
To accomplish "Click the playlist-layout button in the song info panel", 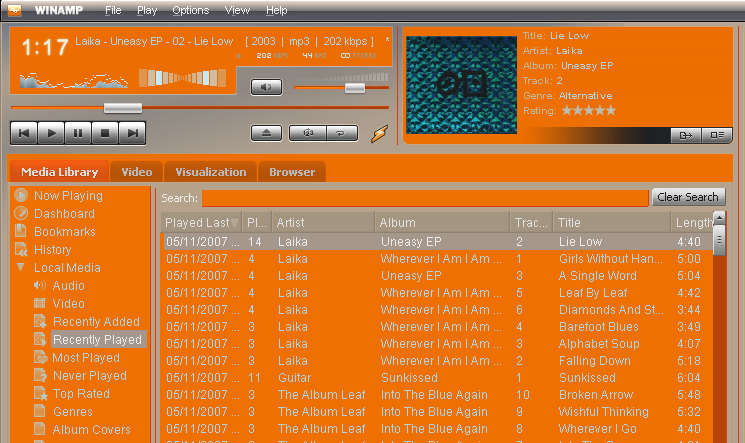I will [716, 135].
